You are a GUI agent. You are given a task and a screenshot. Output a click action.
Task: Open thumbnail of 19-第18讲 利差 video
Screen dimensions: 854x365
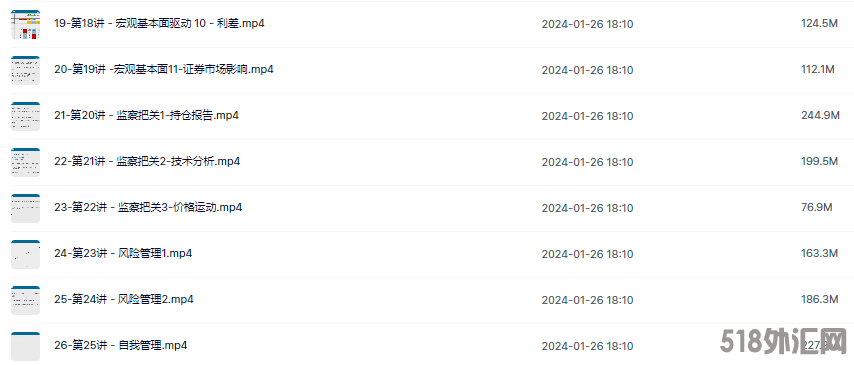click(x=26, y=25)
